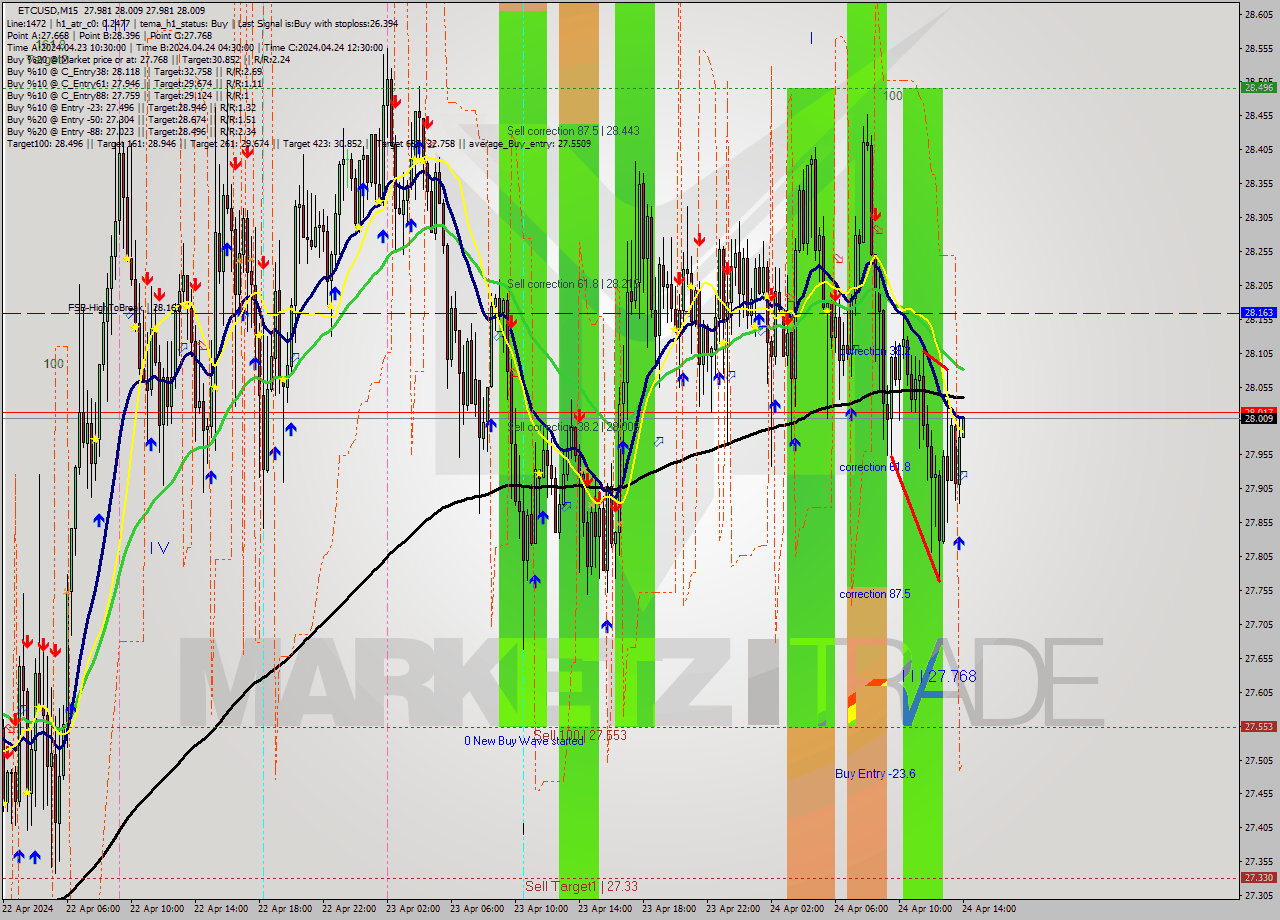The image size is (1280, 920).
Task: Click the 28.605 price axis value
Action: 1258,14
